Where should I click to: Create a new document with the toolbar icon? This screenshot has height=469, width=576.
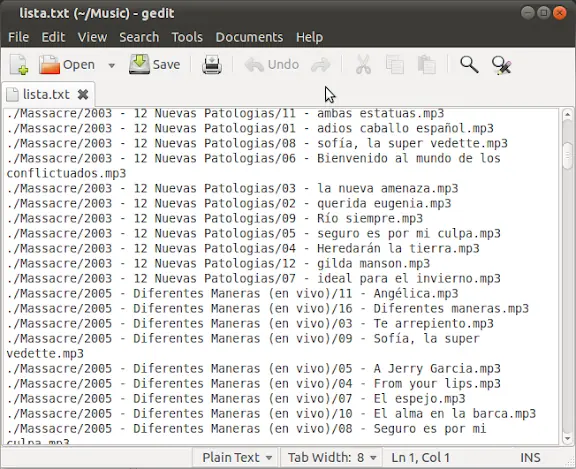(19, 65)
